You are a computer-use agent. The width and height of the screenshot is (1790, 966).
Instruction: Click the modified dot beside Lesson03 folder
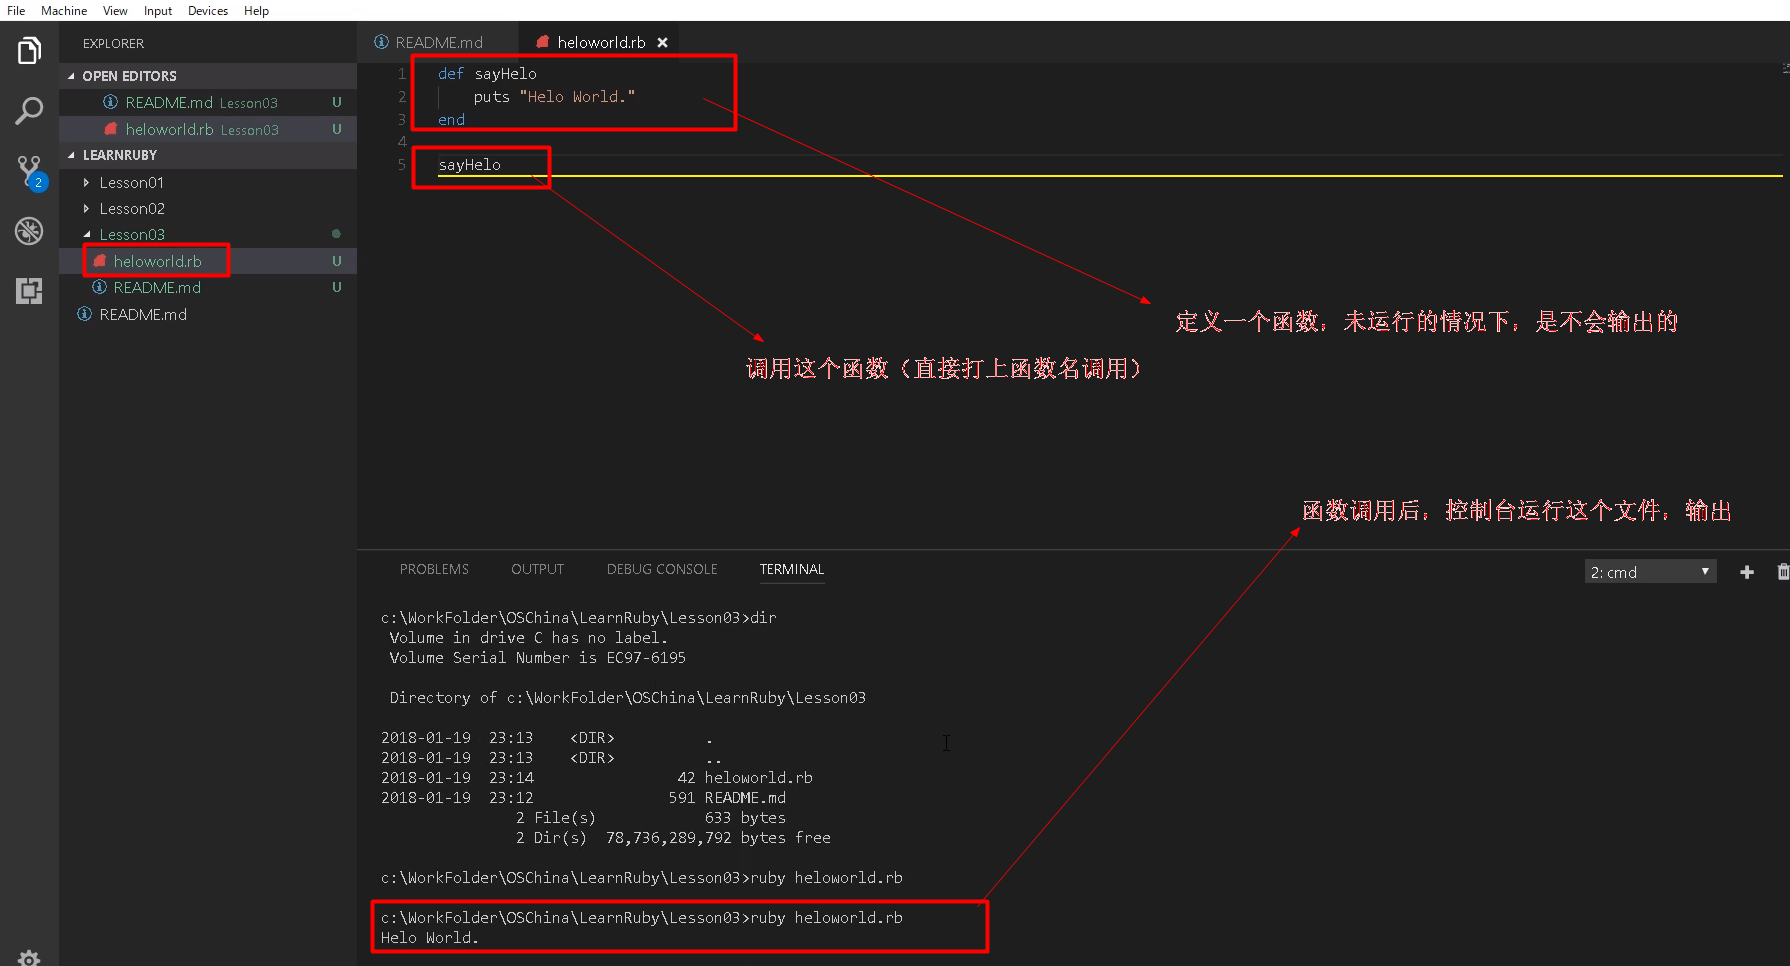(x=336, y=234)
